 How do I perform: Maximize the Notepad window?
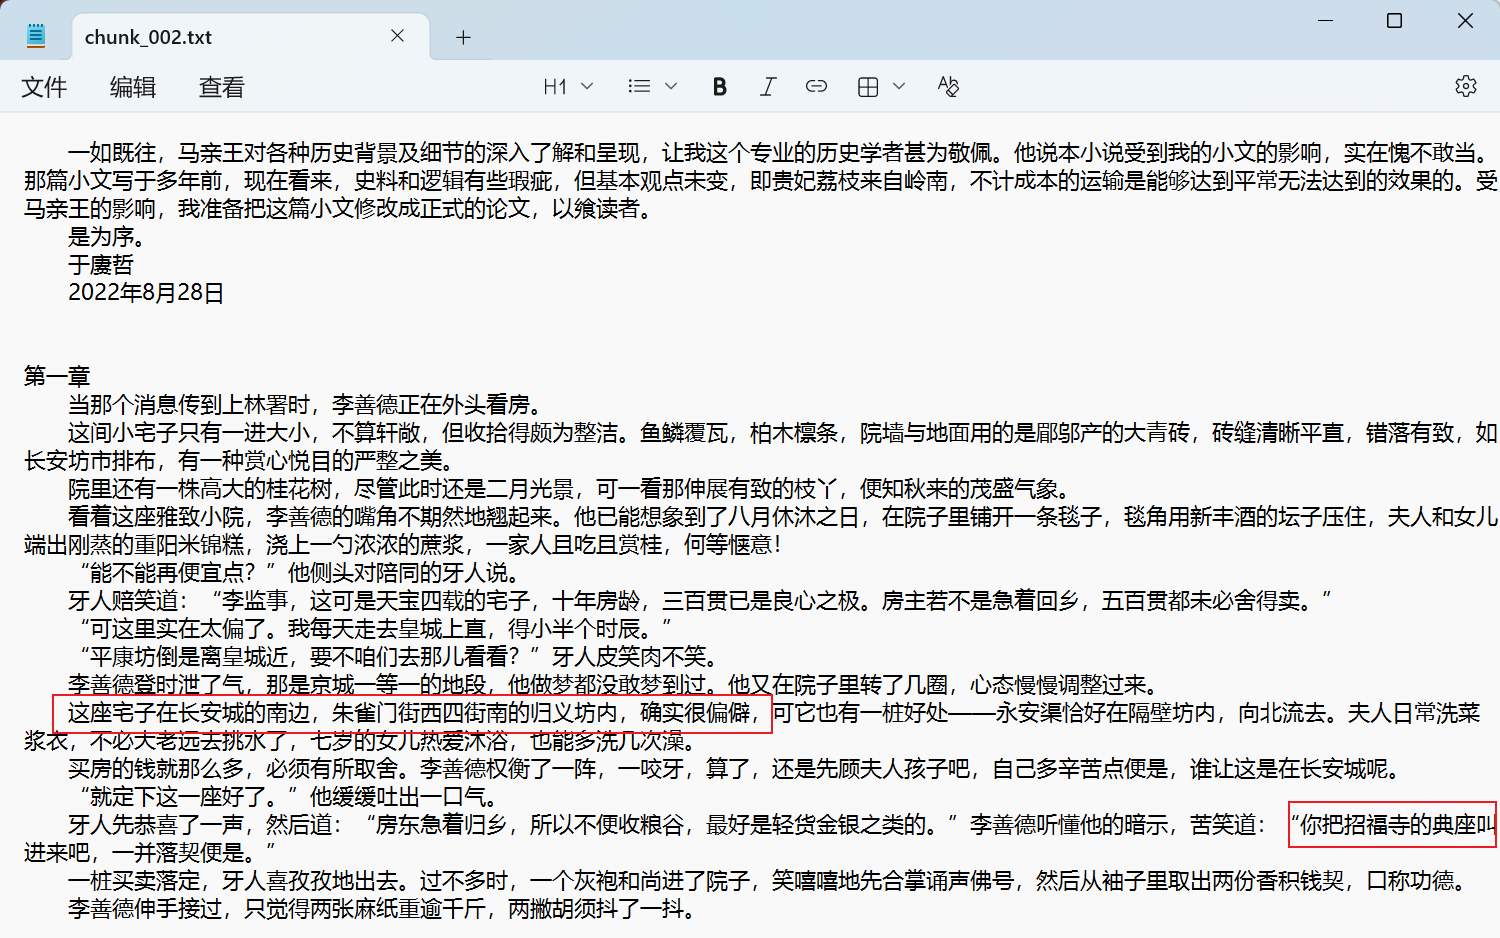click(1394, 20)
